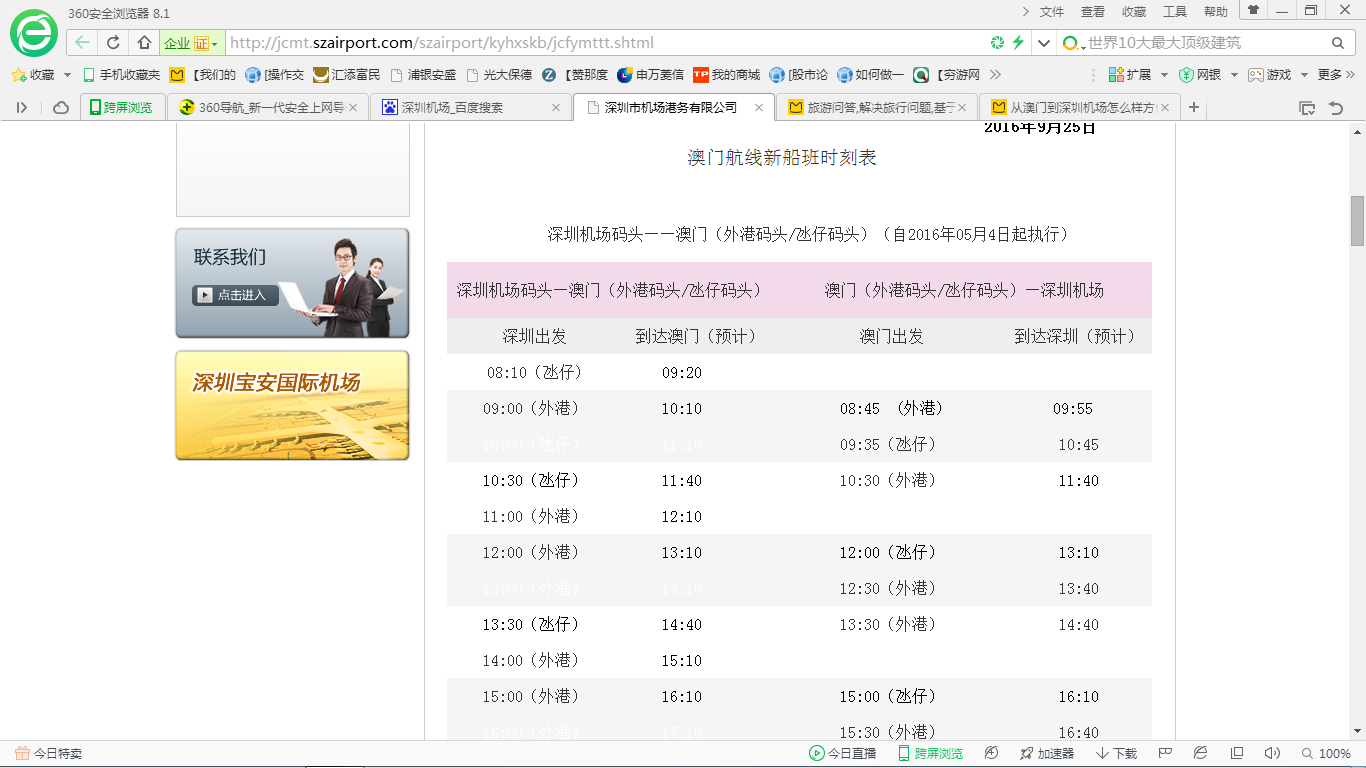This screenshot has height=768, width=1366.
Task: Open the skin shirt icon in title bar
Action: coord(1253,10)
